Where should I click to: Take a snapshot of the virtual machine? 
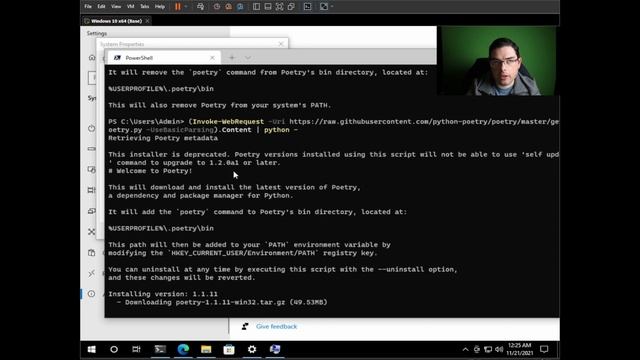217,7
